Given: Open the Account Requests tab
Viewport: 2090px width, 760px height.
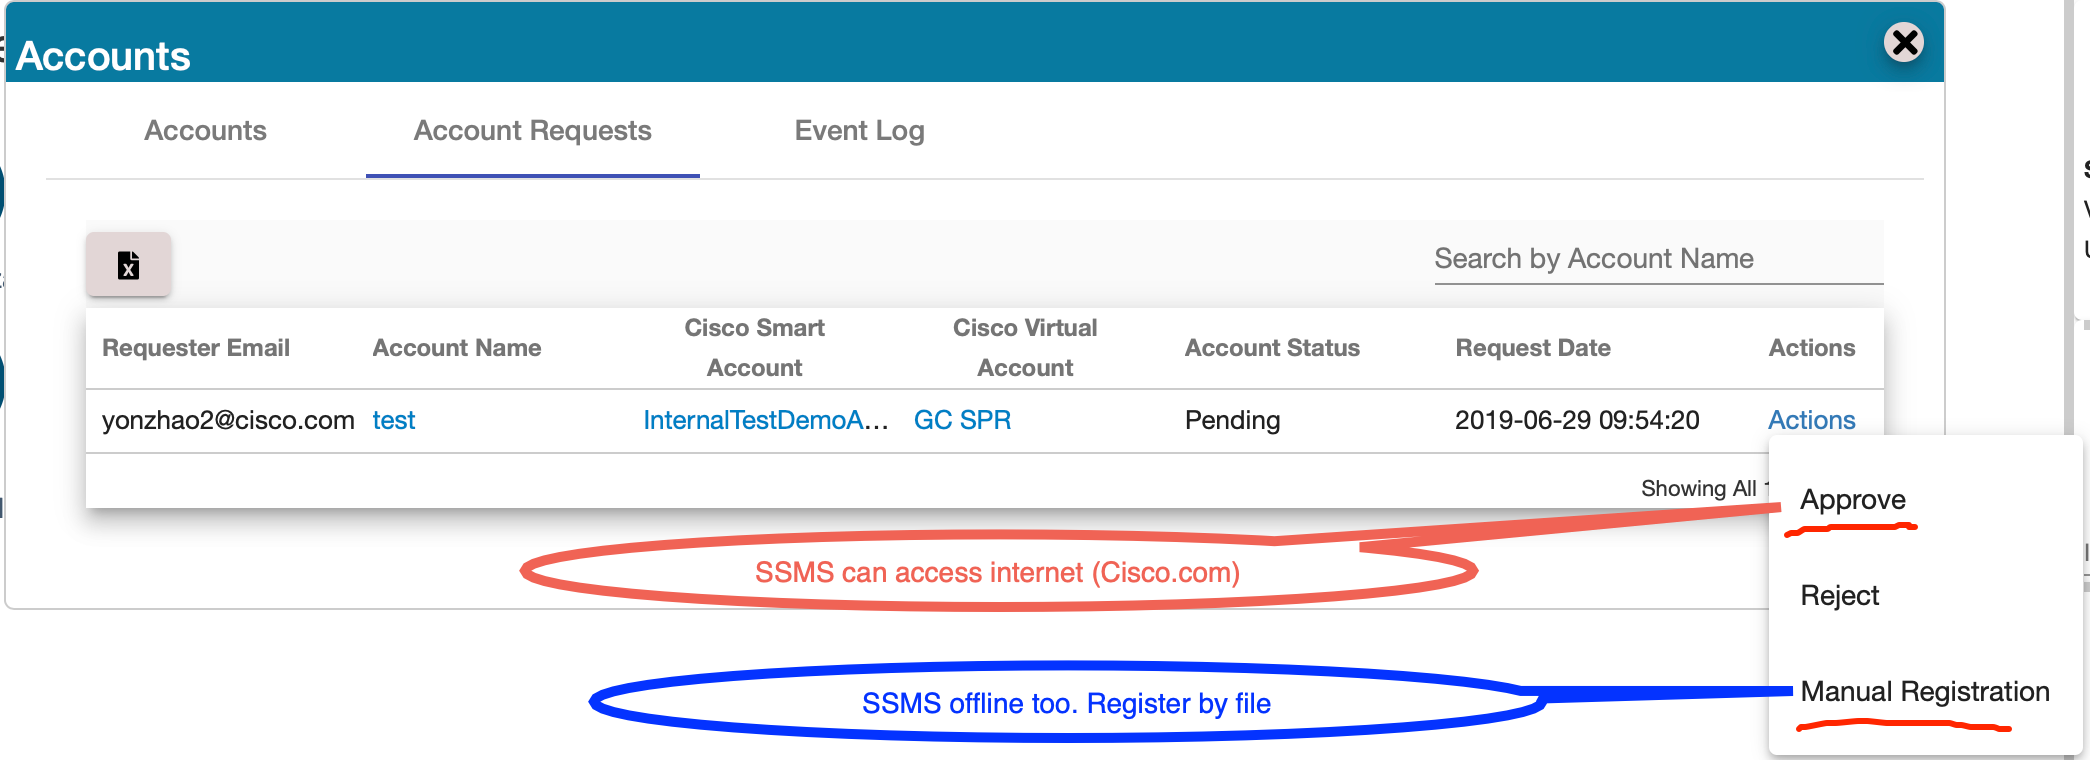Looking at the screenshot, I should tap(532, 131).
